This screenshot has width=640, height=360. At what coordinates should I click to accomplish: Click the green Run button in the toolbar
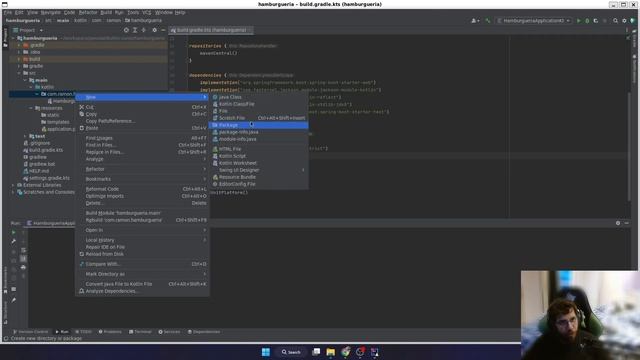click(578, 20)
